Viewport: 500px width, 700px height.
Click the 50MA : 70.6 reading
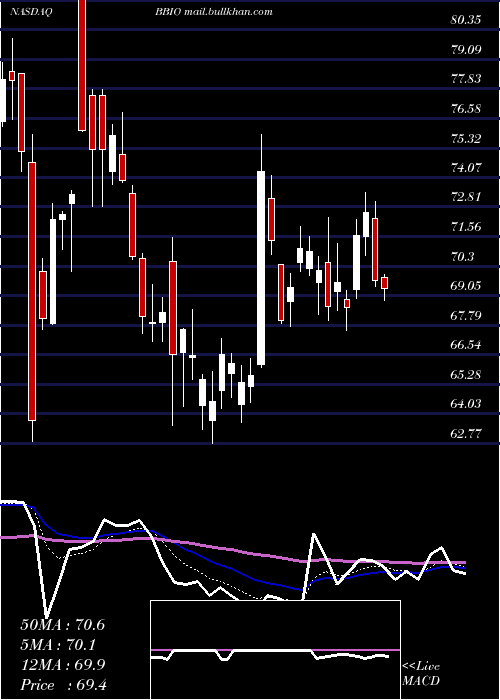pos(63,625)
